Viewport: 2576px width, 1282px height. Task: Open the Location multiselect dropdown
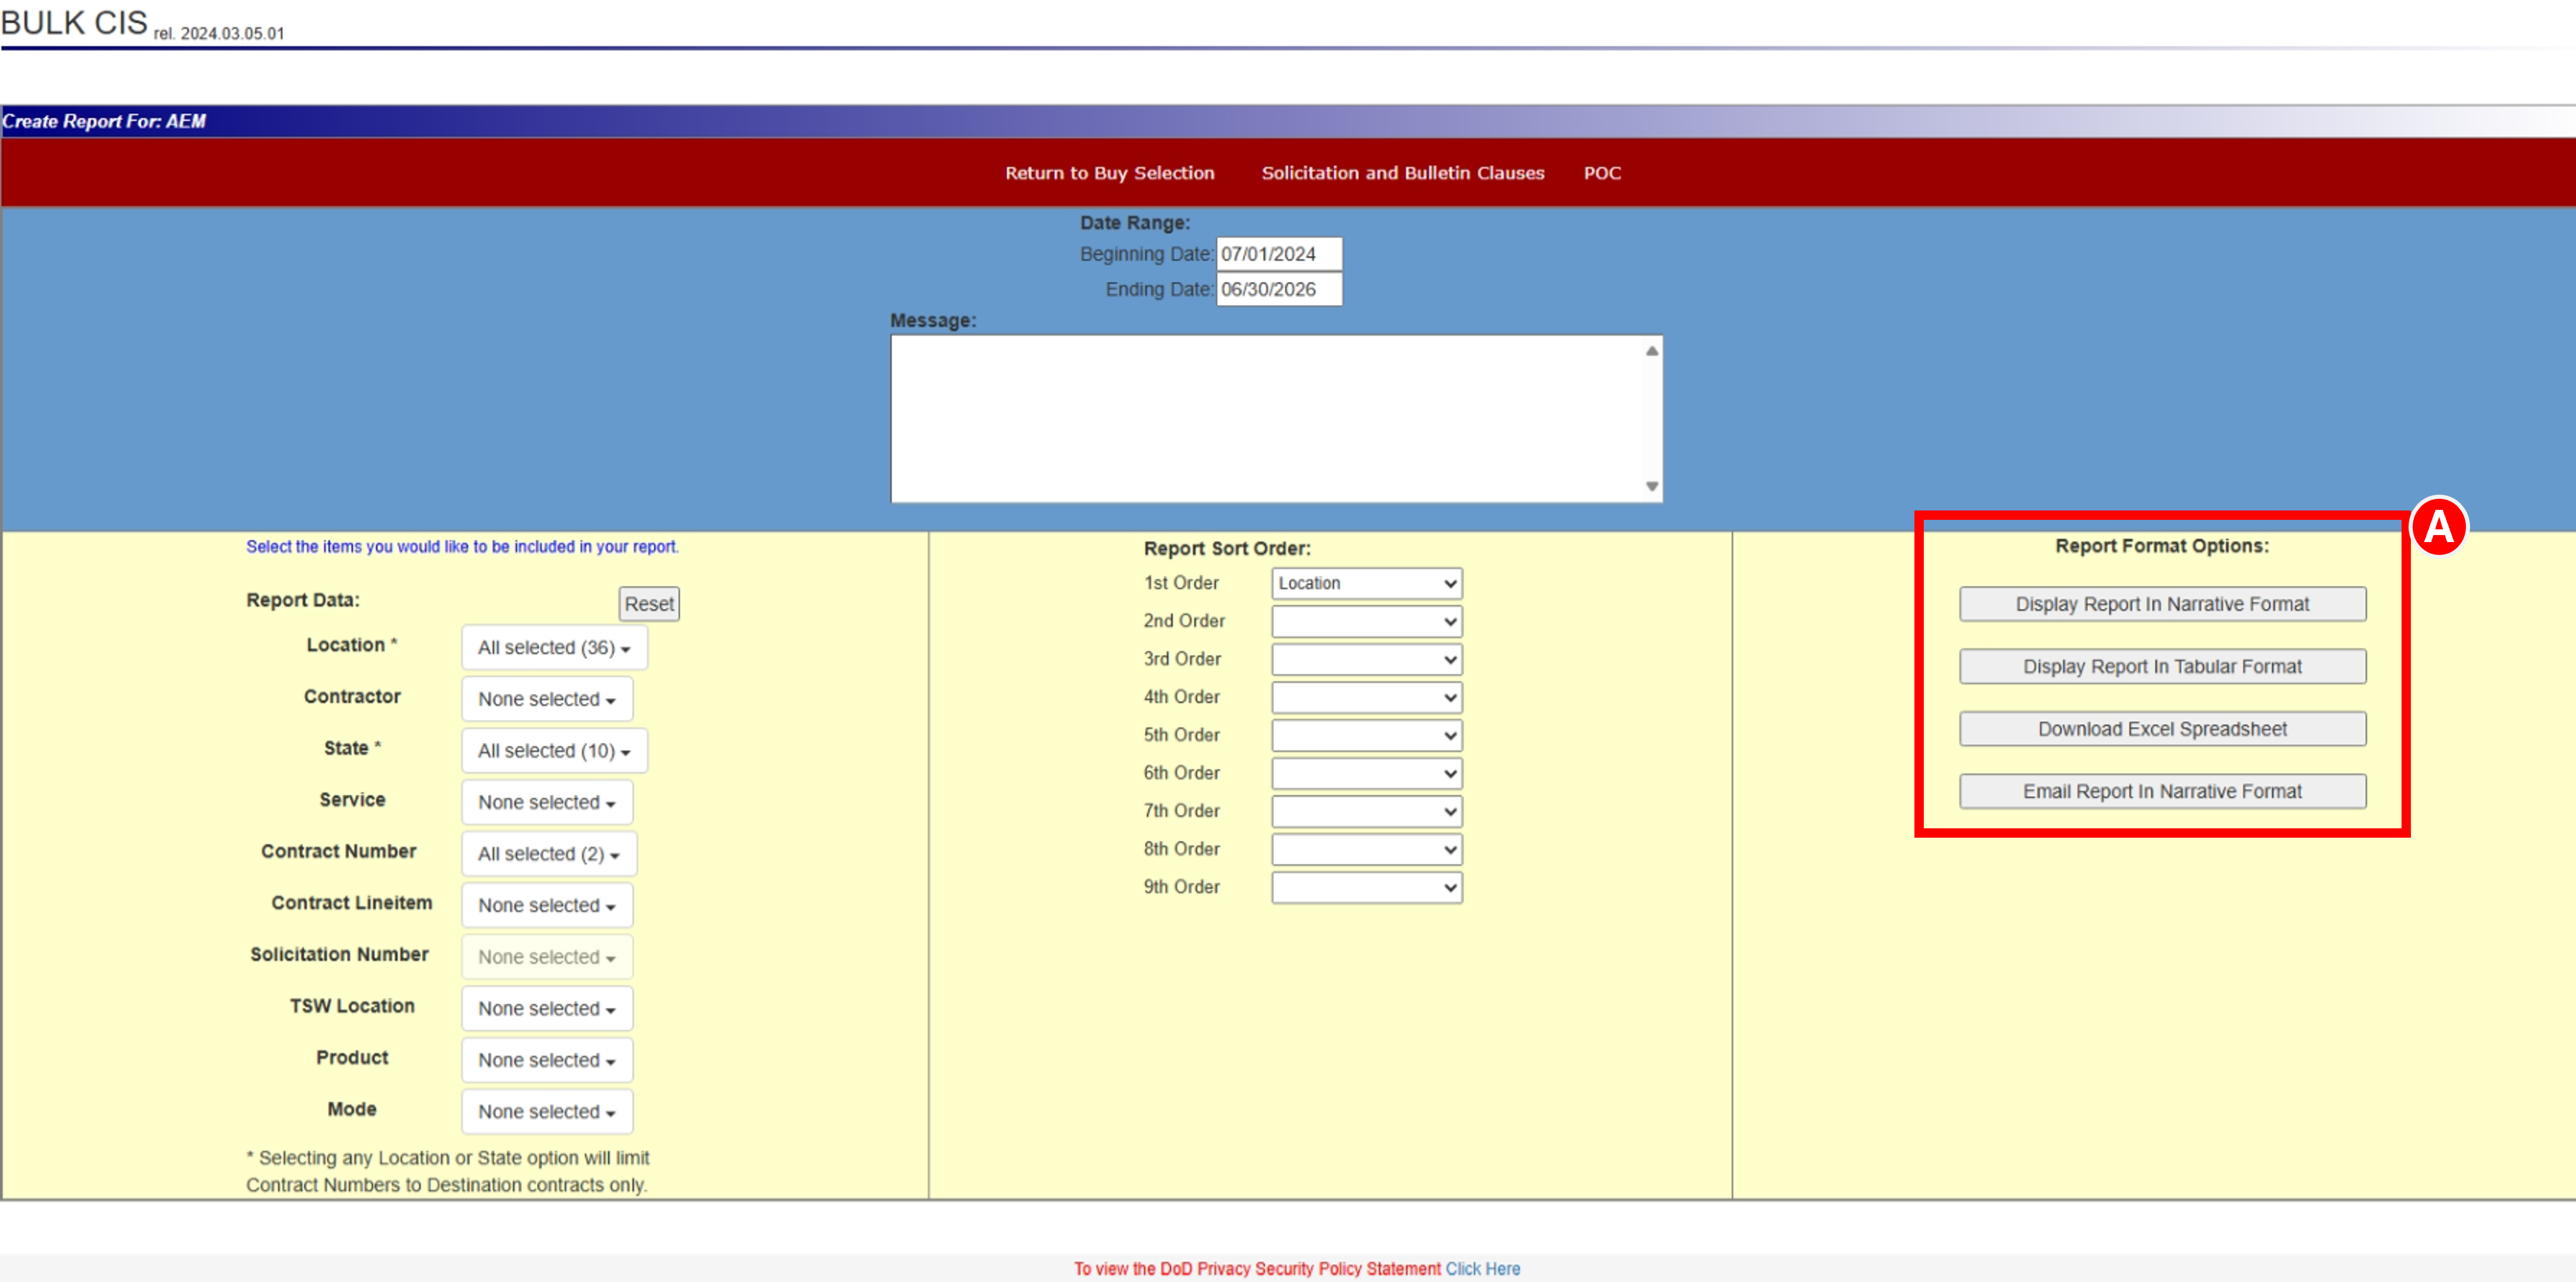click(554, 647)
